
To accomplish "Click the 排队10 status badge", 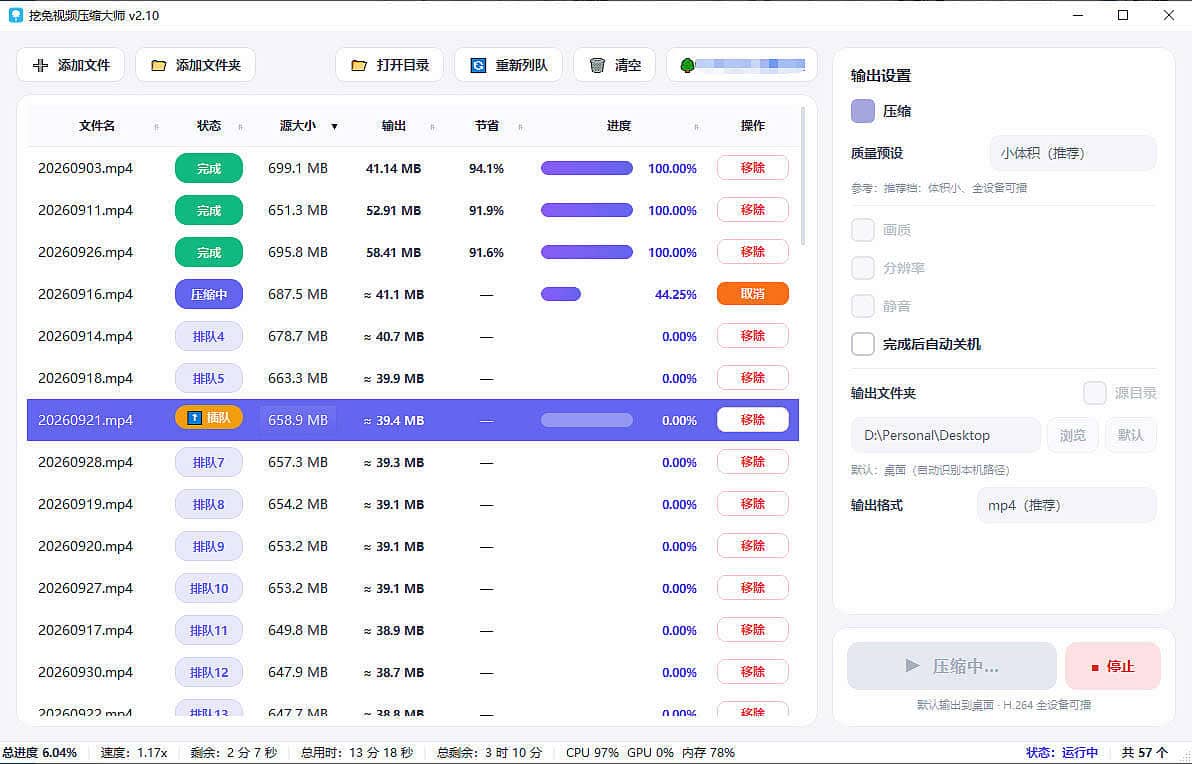I will point(209,588).
